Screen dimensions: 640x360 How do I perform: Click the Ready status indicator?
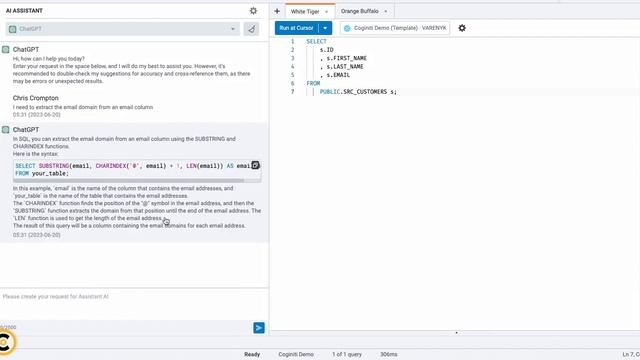coord(252,354)
